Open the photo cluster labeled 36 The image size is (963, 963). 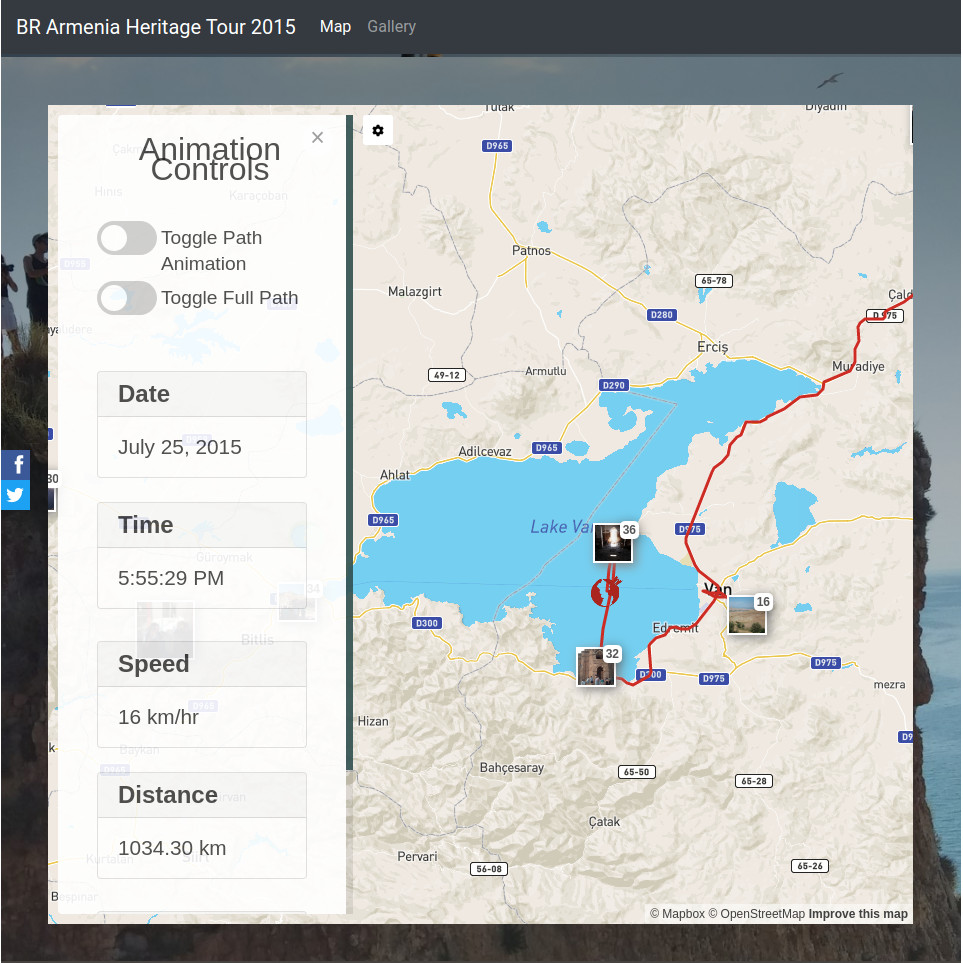point(608,542)
